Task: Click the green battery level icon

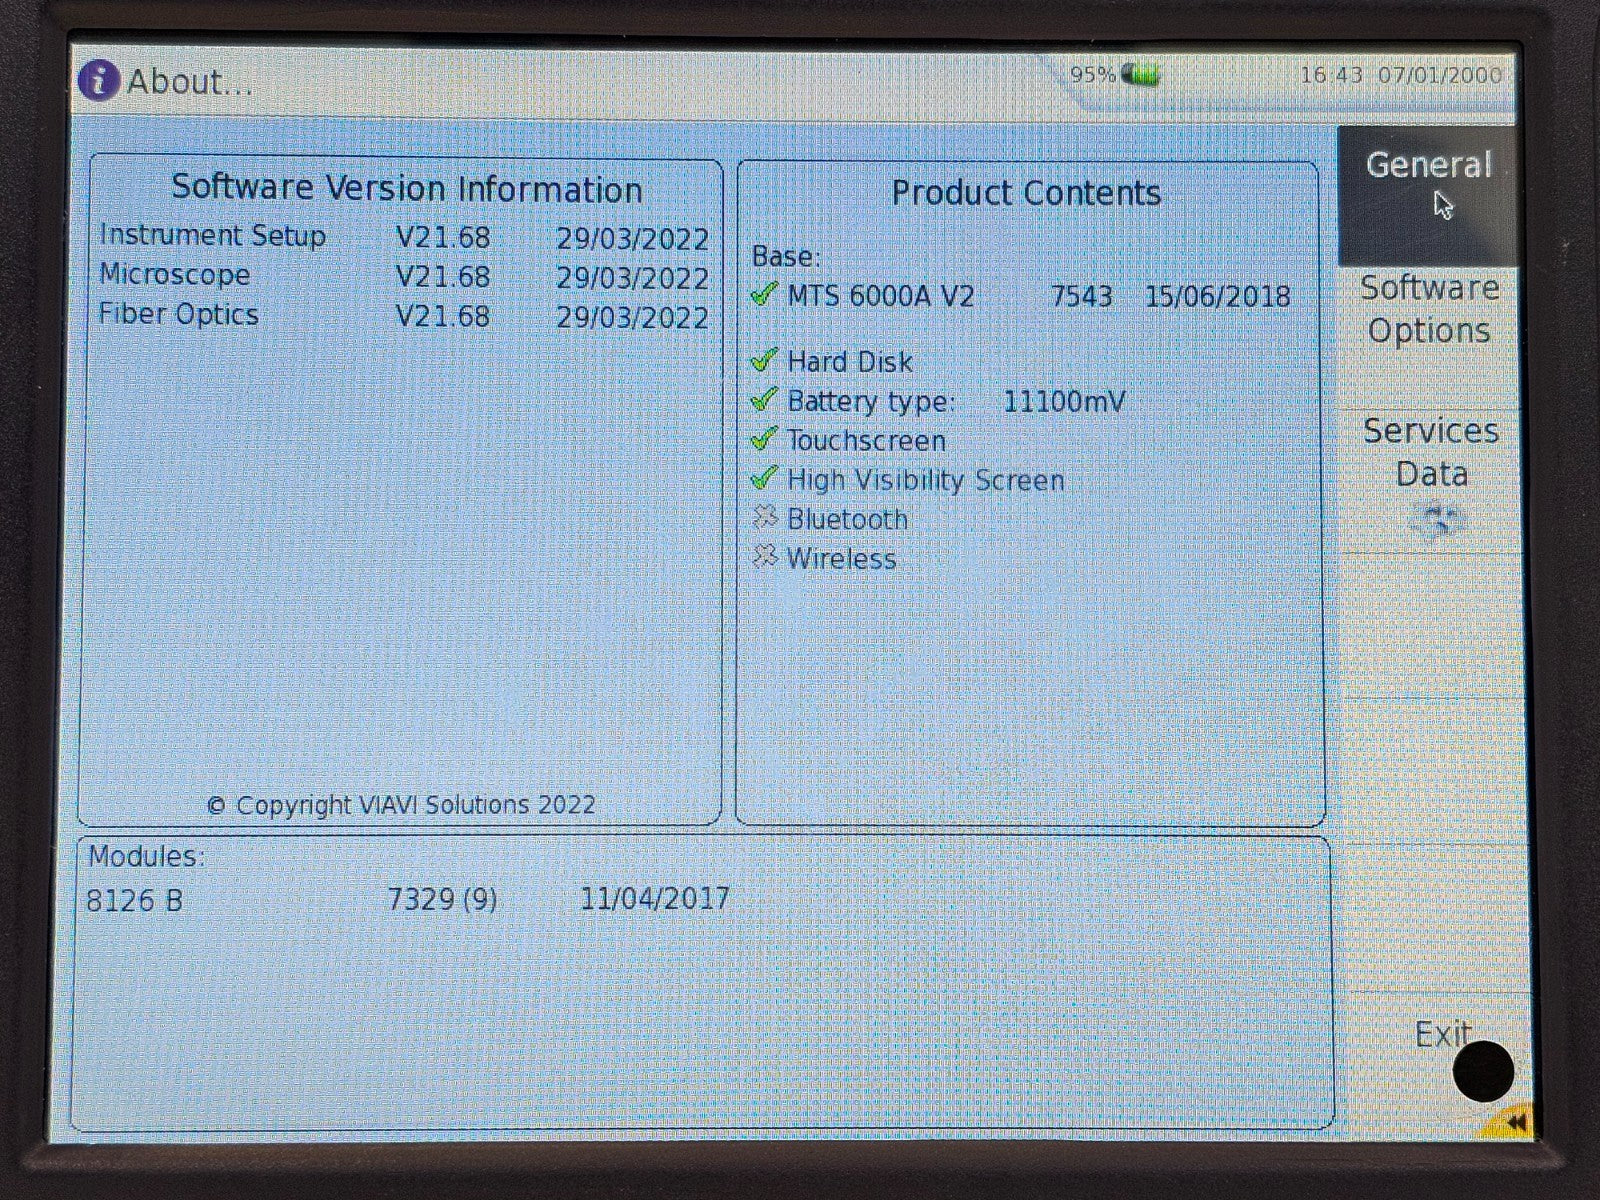Action: (x=1140, y=74)
